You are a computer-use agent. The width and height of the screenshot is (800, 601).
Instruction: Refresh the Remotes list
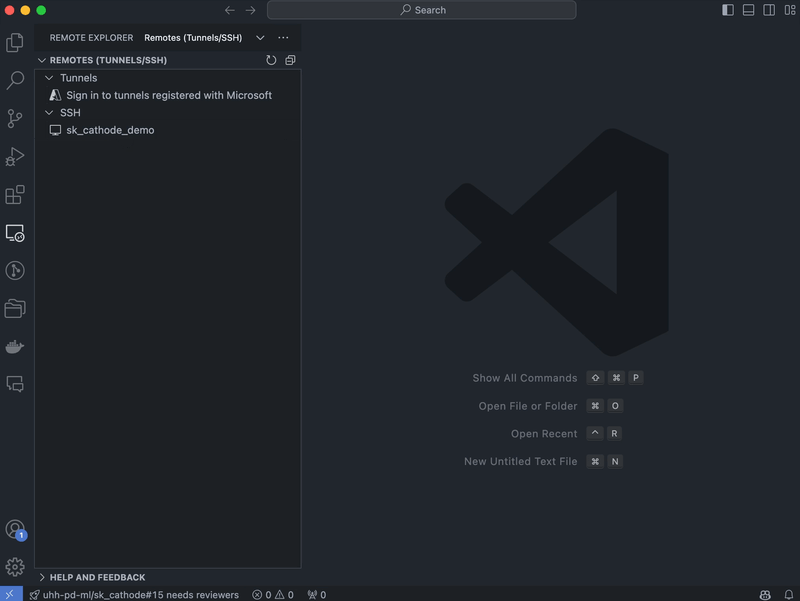[271, 60]
